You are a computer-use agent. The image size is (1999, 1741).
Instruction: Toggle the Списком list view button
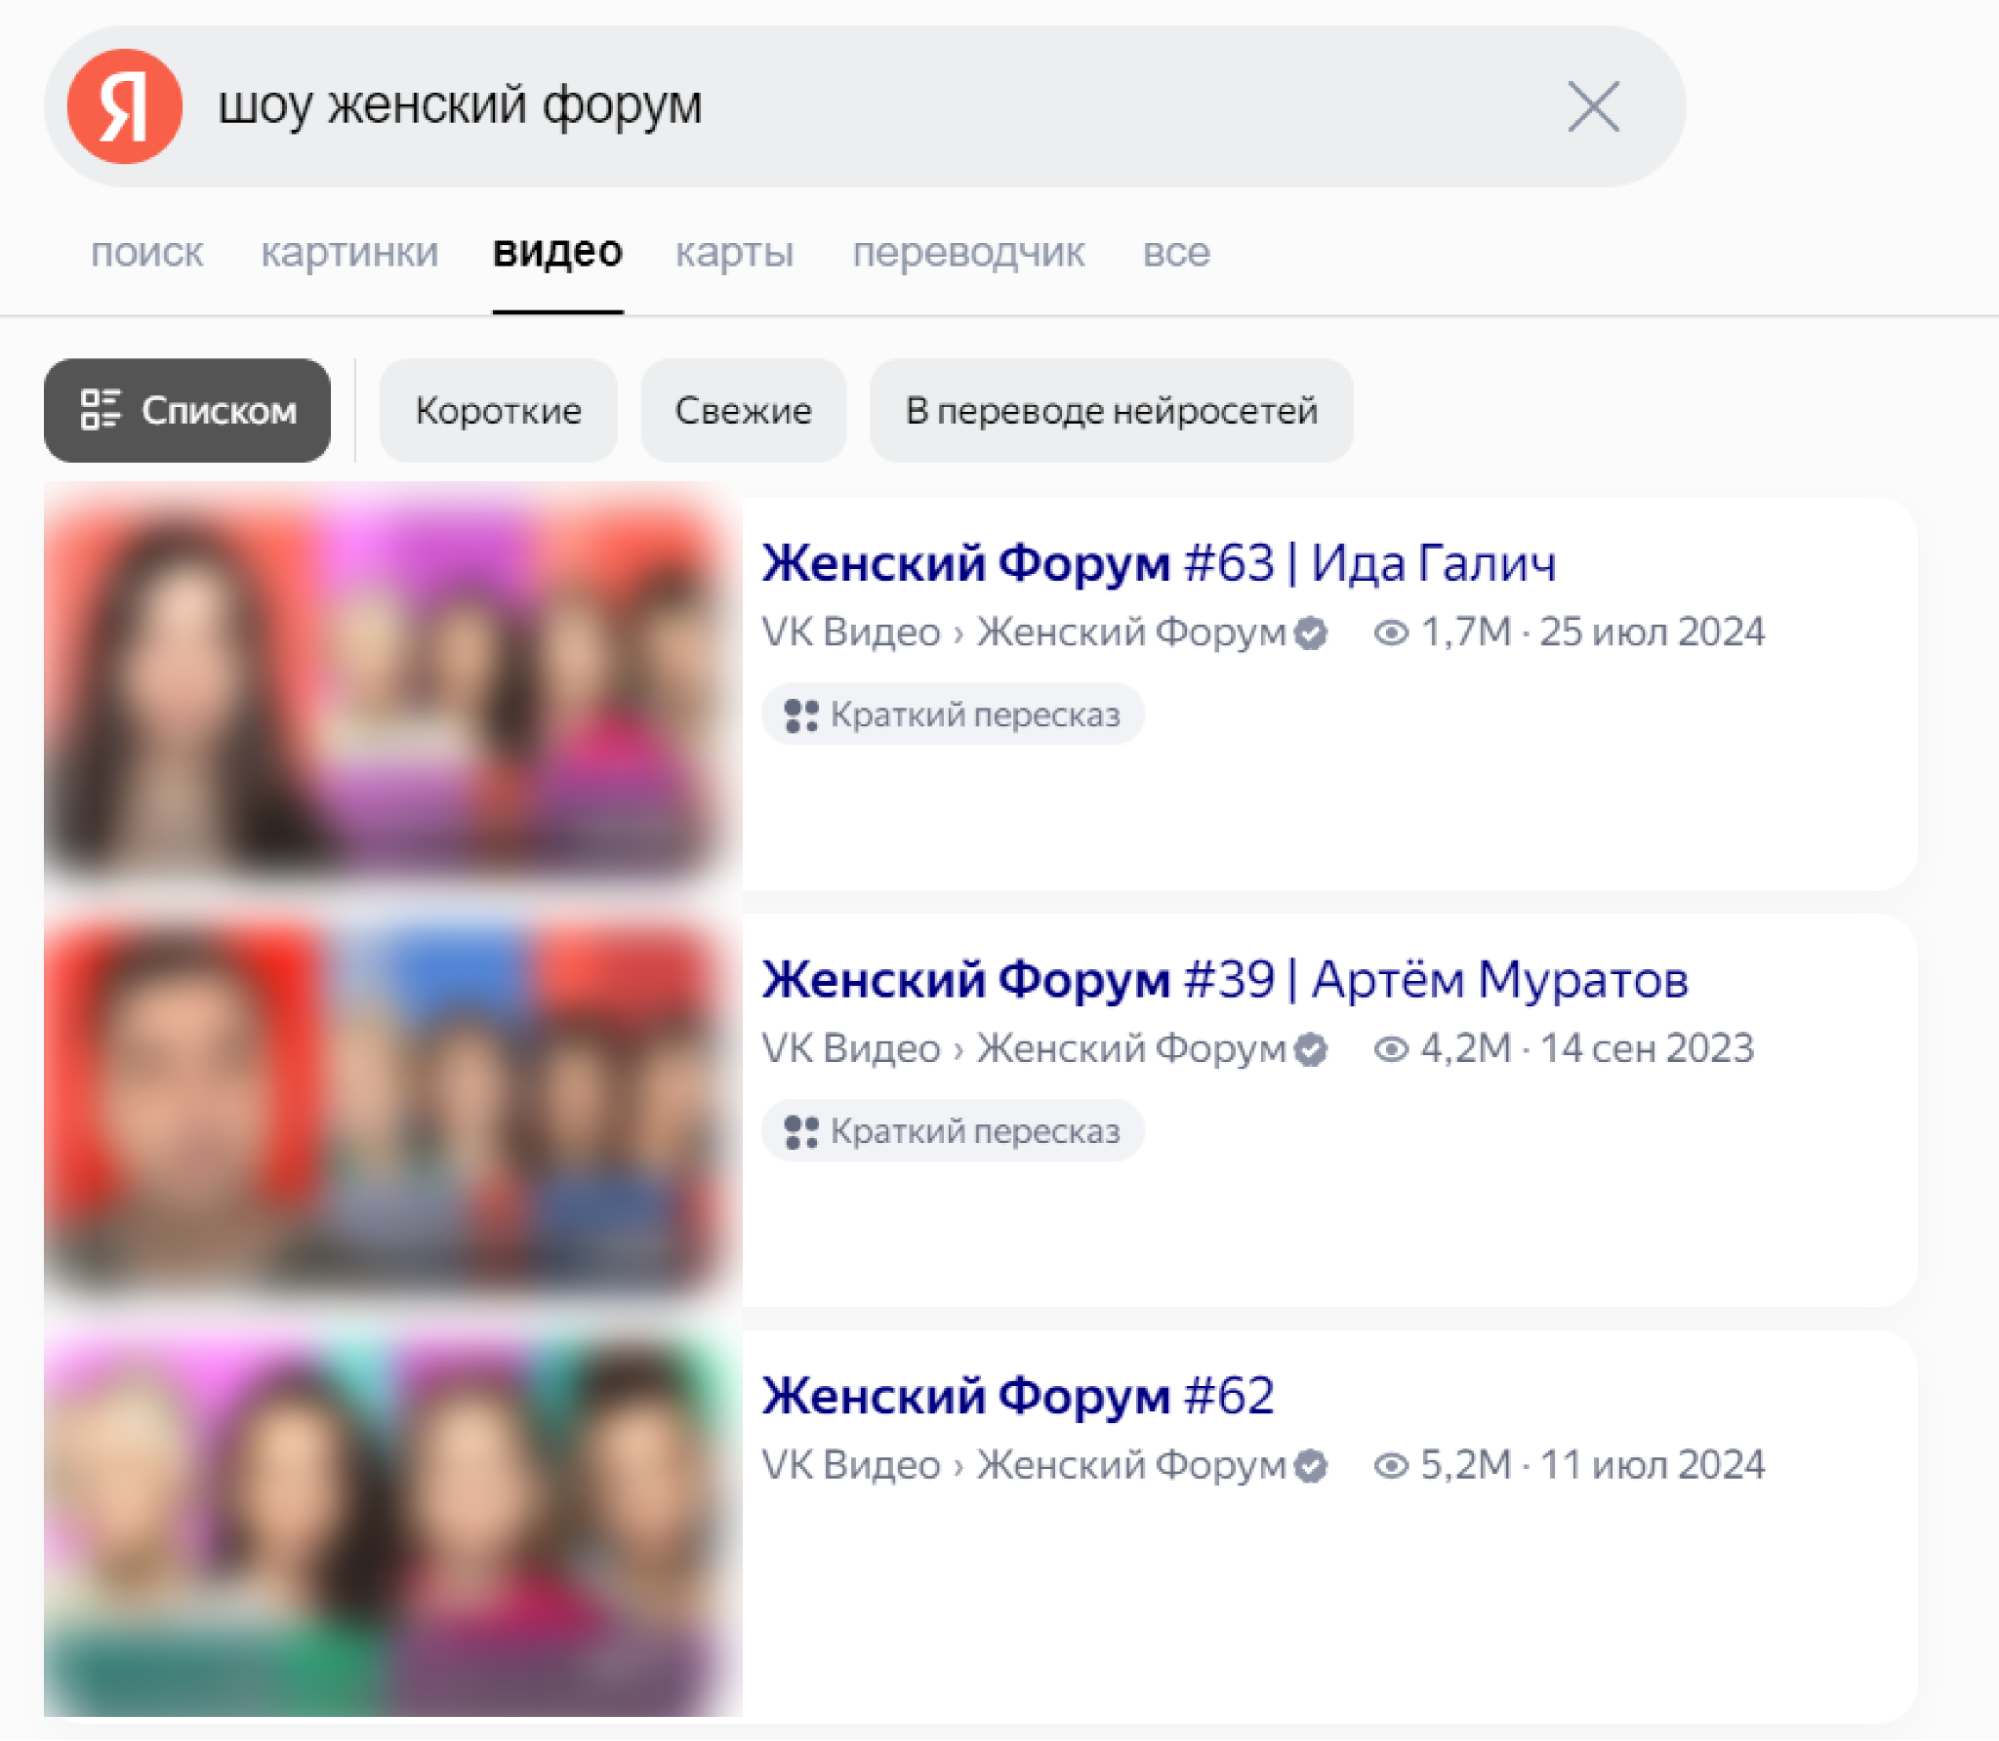[187, 411]
